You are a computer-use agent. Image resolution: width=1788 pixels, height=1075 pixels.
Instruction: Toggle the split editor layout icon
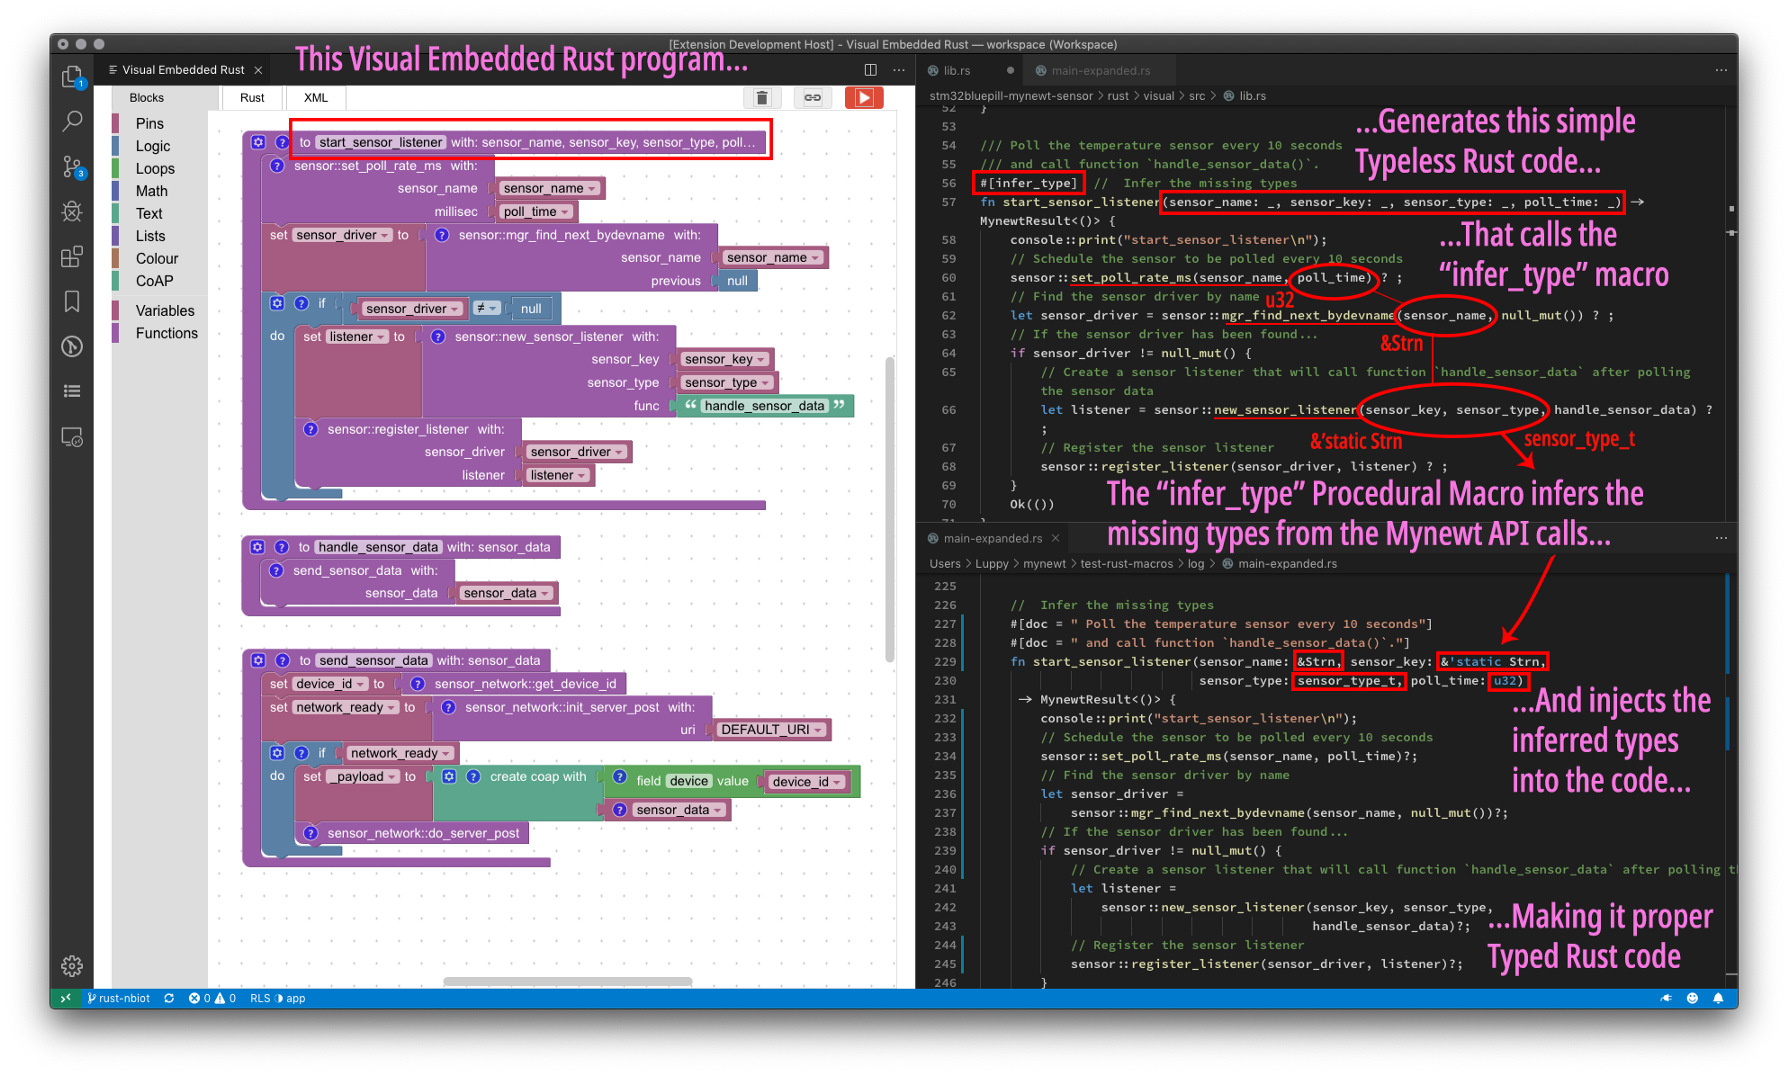tap(870, 69)
